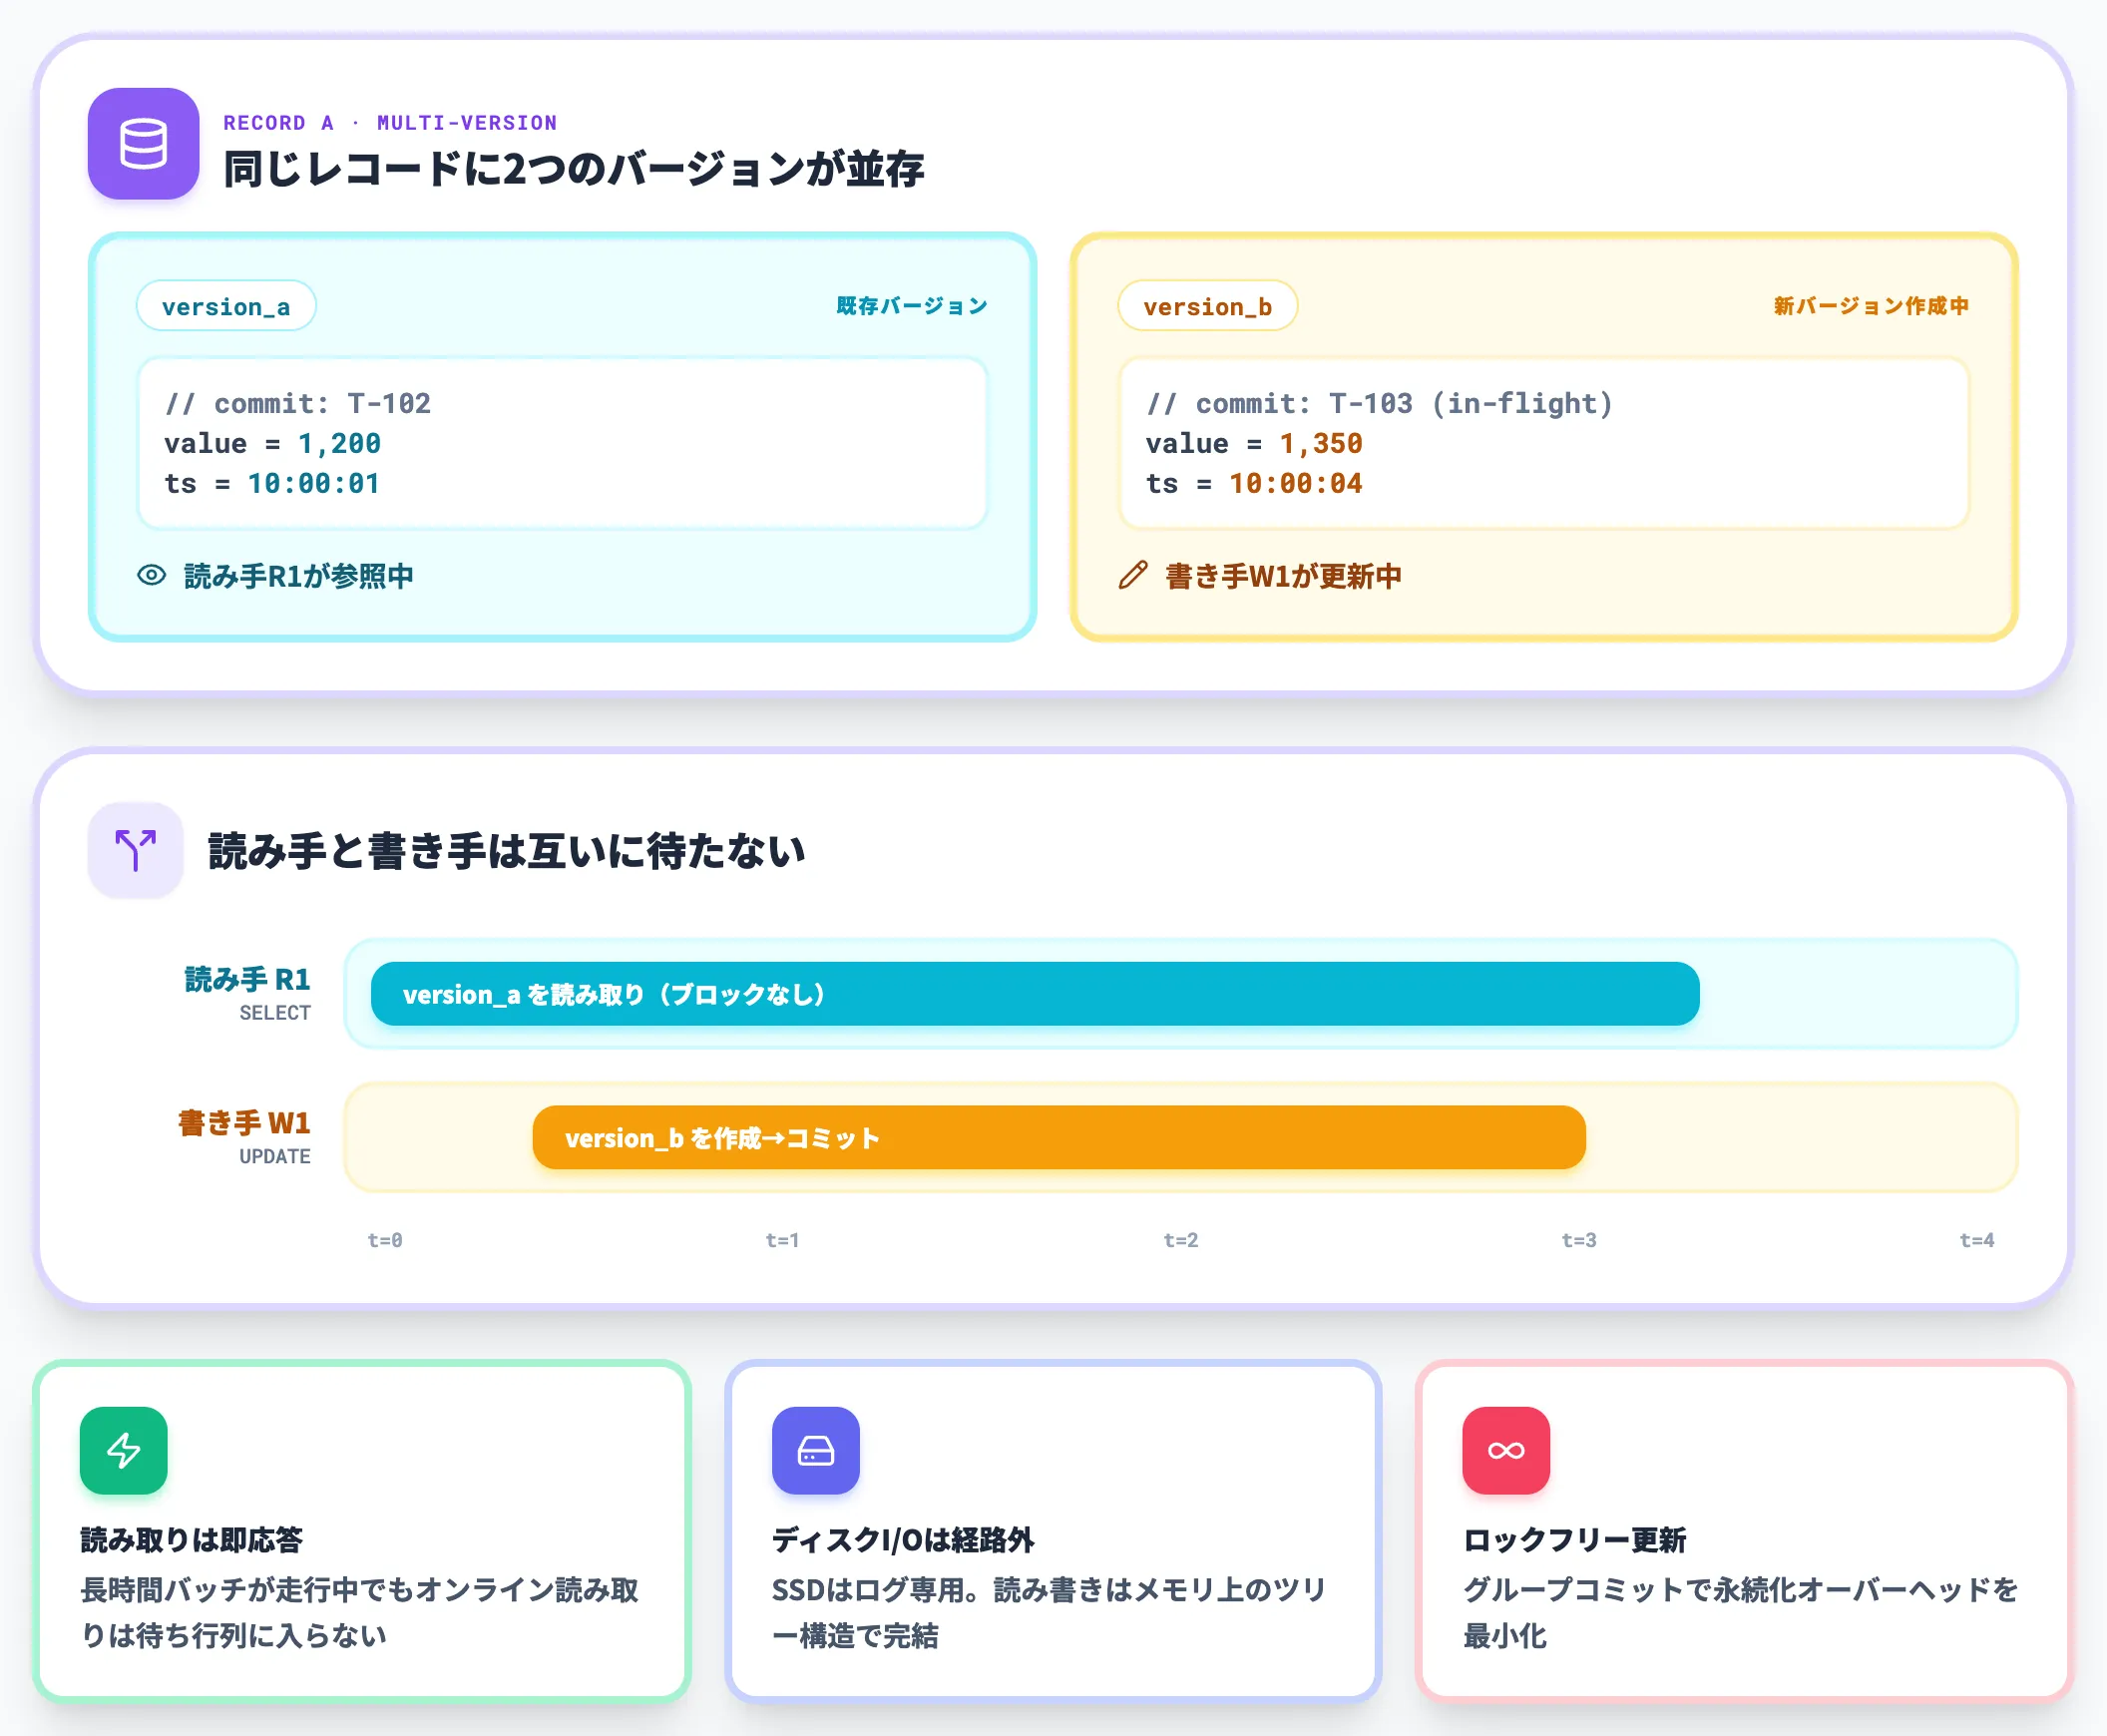This screenshot has height=1736, width=2107.
Task: Click the 既存バージョン status label
Action: (912, 306)
